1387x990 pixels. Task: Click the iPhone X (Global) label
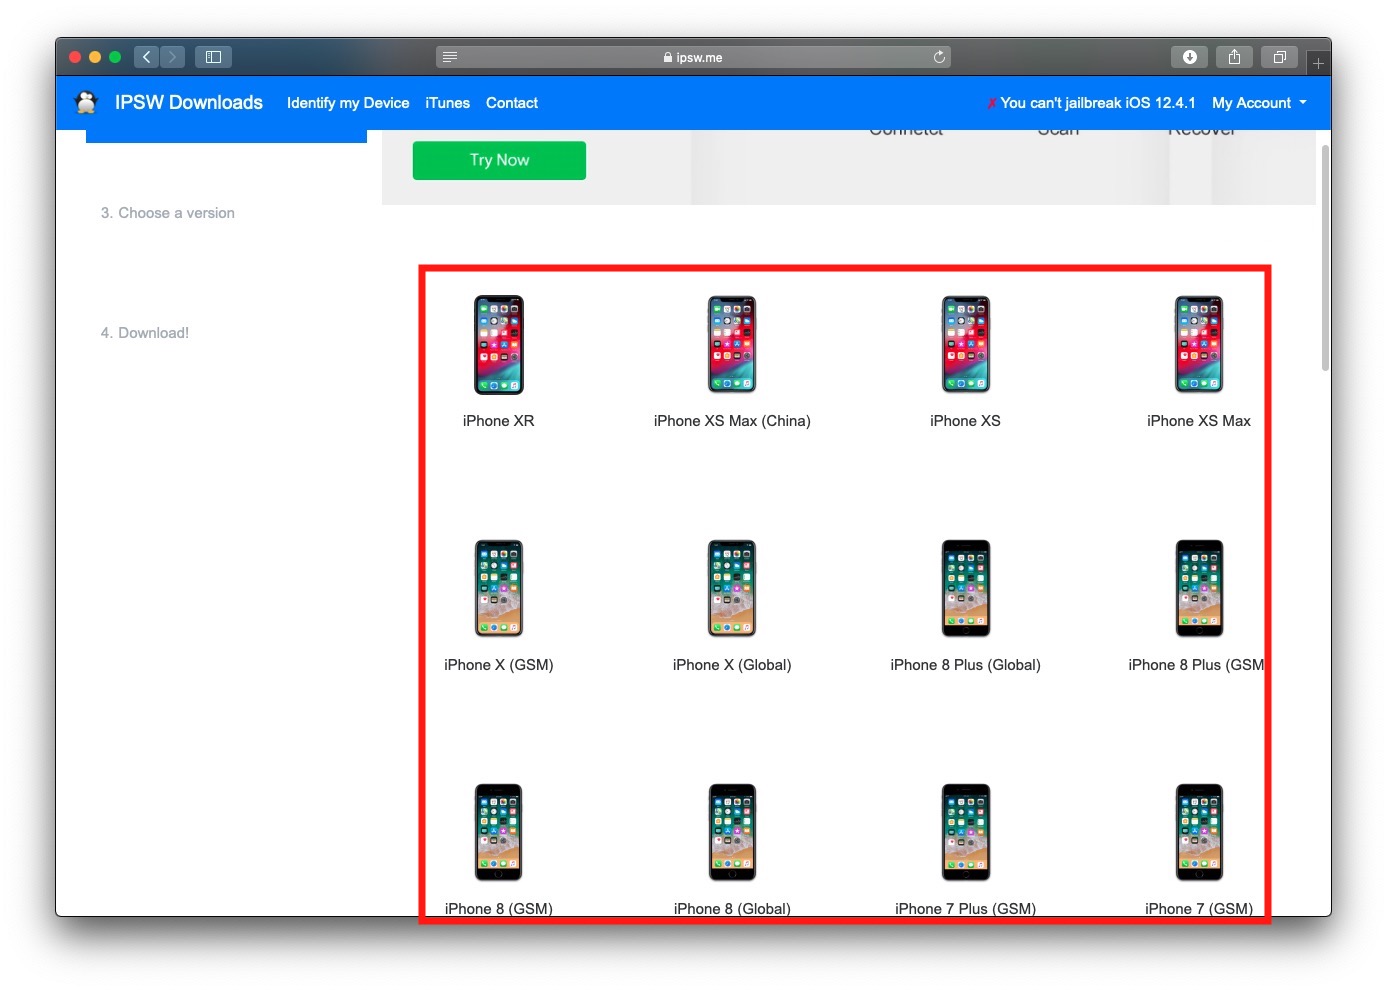click(x=732, y=665)
